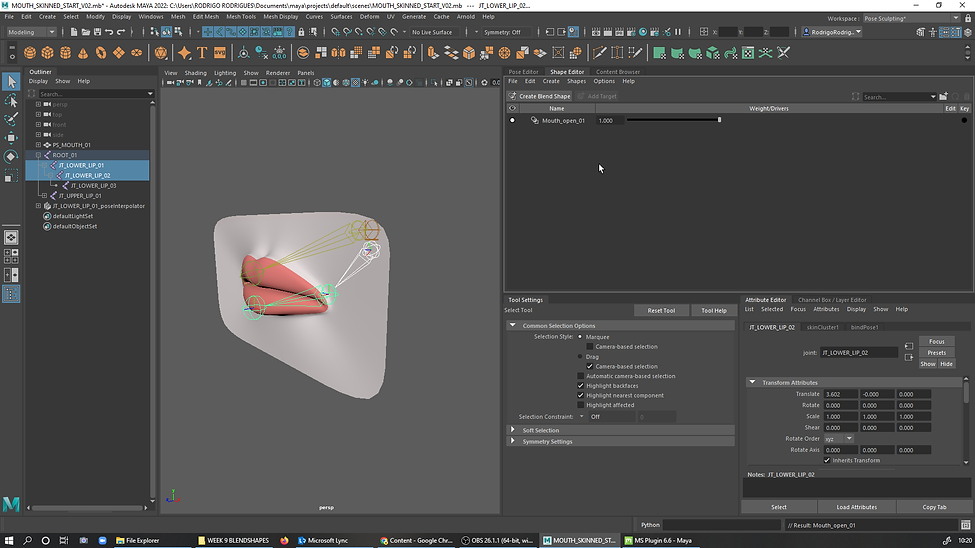Select Drag selection style
The height and width of the screenshot is (548, 975).
tap(580, 356)
